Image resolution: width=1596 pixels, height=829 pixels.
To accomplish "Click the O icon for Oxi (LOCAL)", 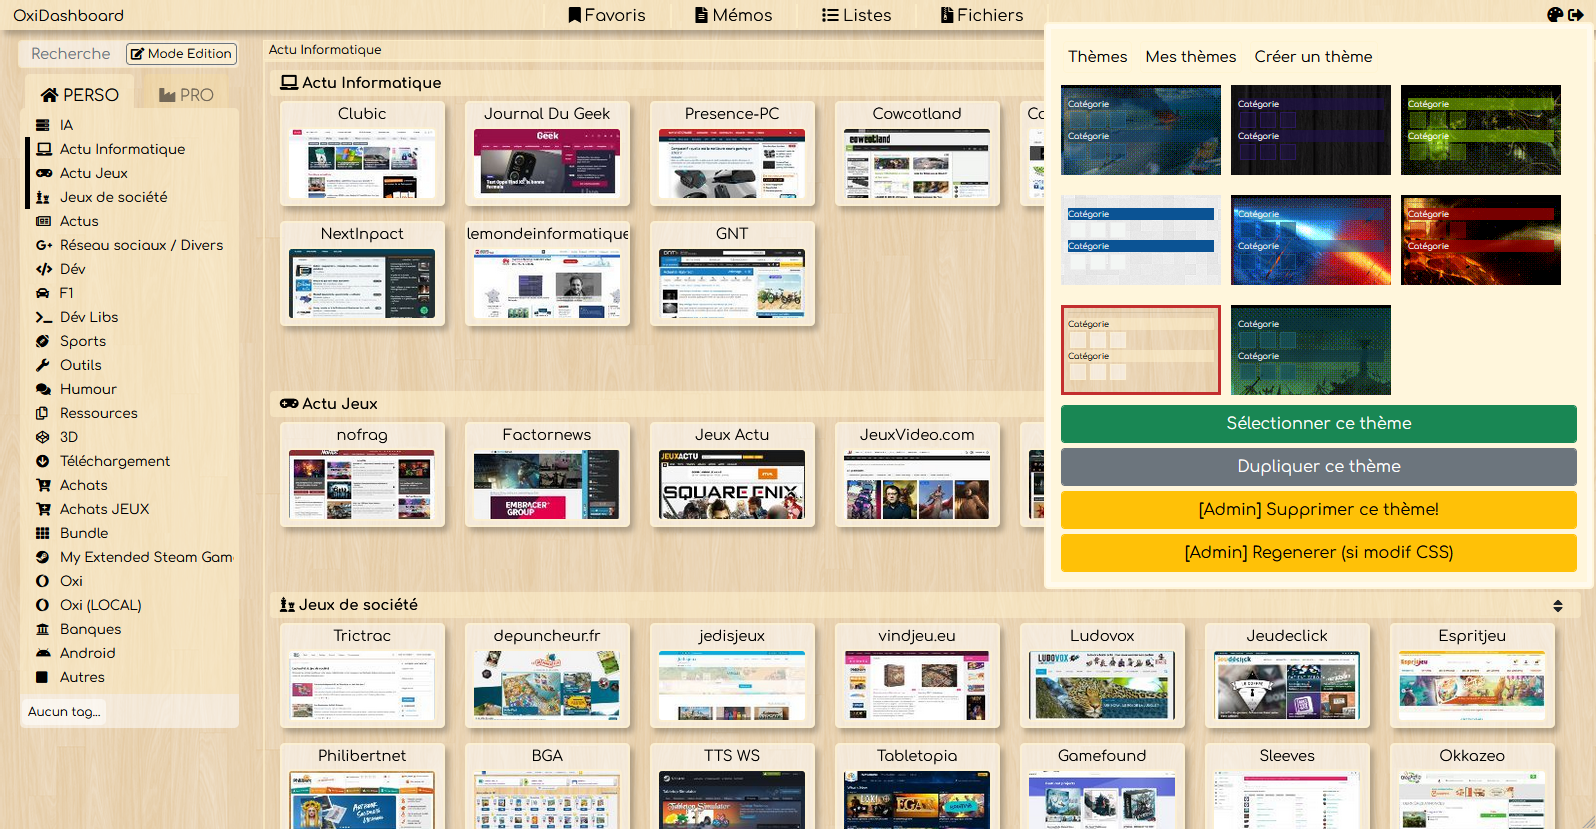I will (42, 605).
